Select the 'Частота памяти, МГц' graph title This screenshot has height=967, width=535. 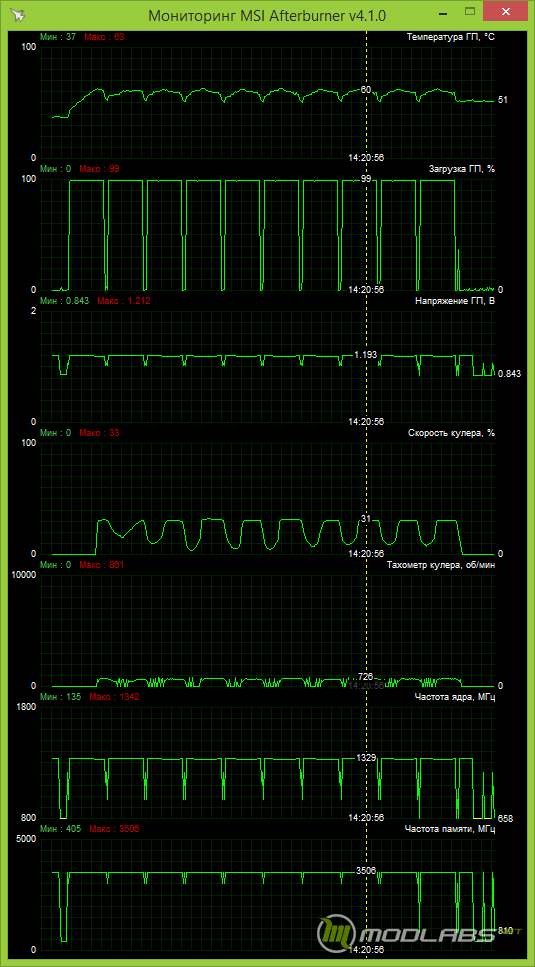point(449,829)
